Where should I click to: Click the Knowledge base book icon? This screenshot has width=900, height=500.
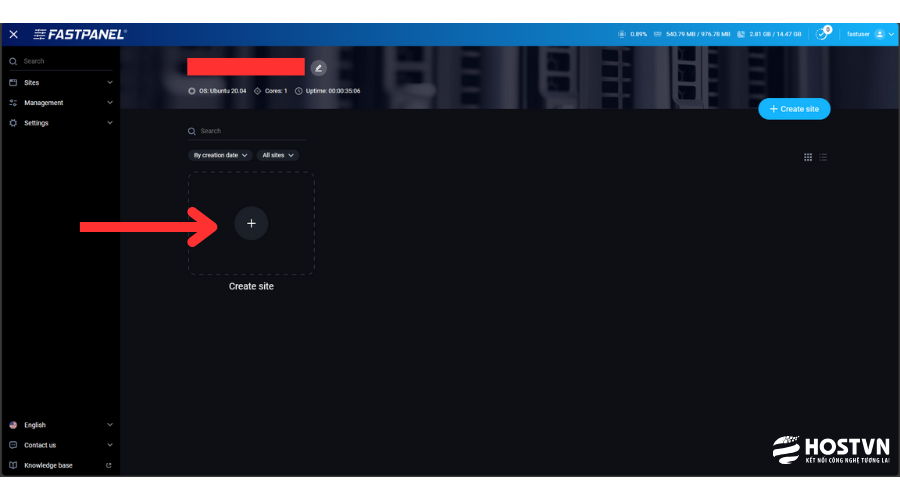coord(13,465)
